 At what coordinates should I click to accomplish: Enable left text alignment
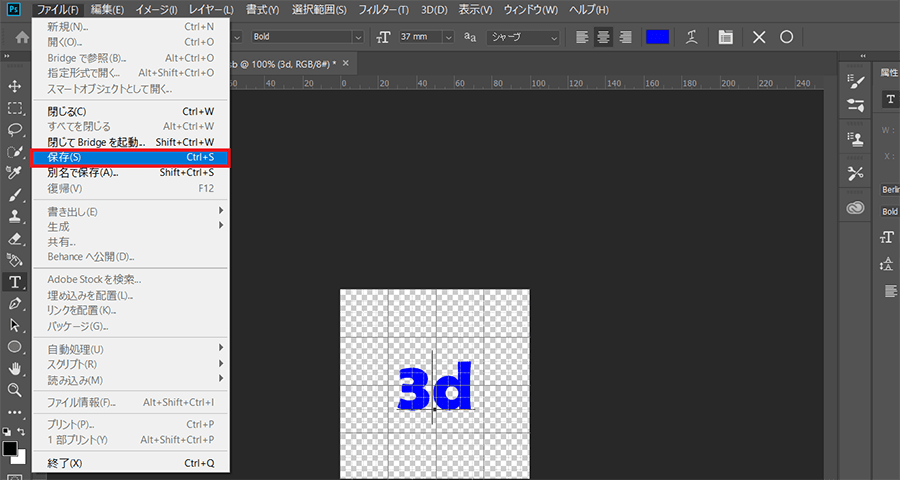583,37
